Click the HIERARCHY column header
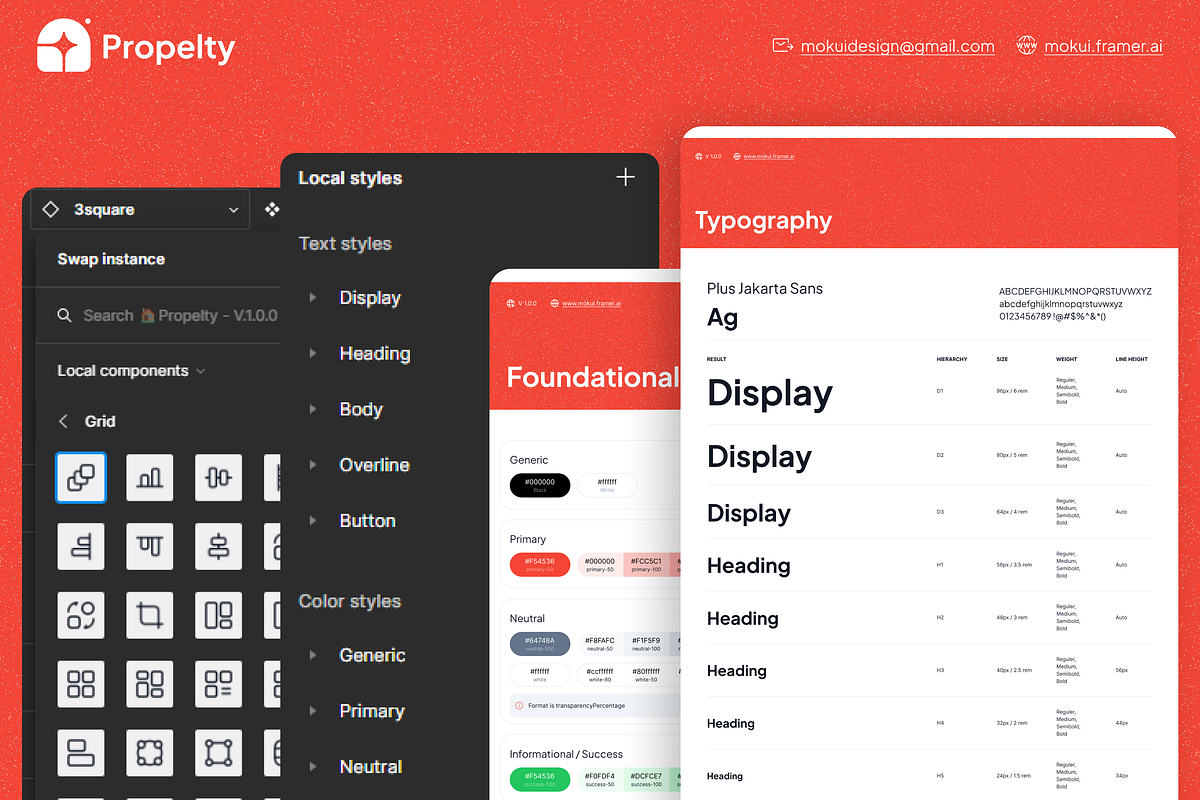1200x800 pixels. pos(952,359)
